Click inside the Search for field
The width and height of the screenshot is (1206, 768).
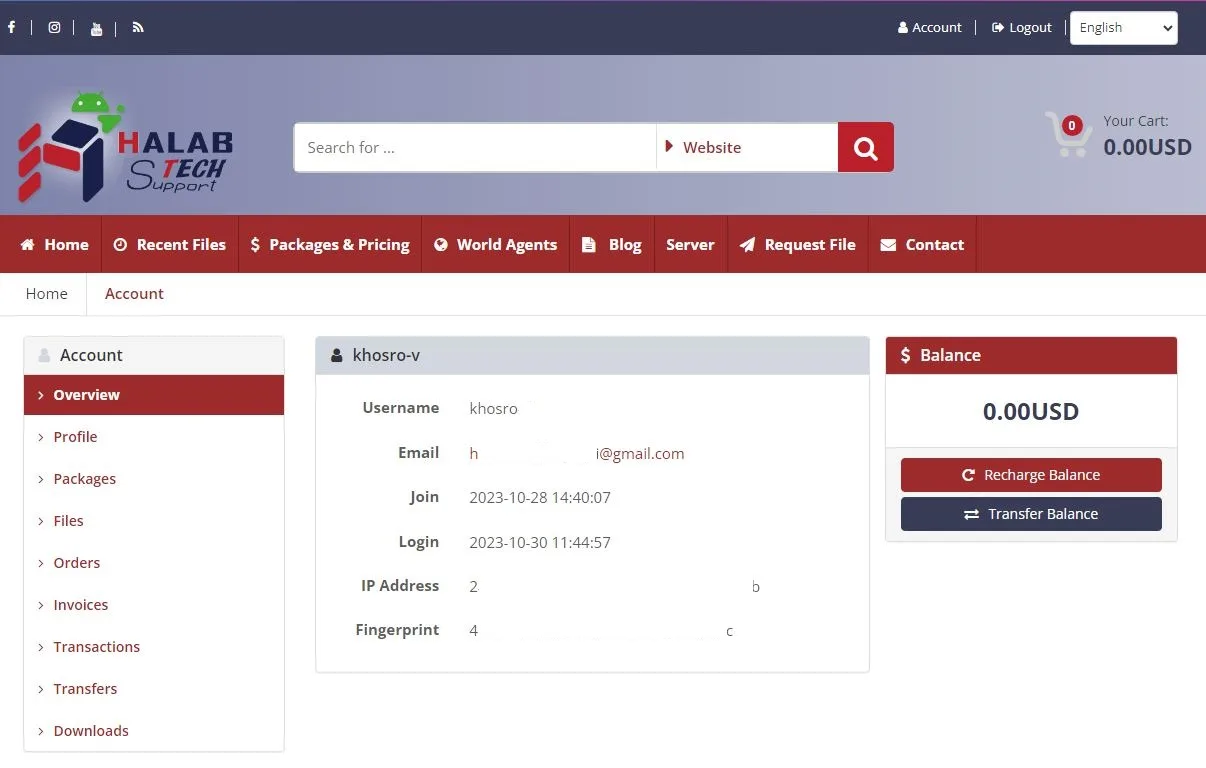pos(474,148)
